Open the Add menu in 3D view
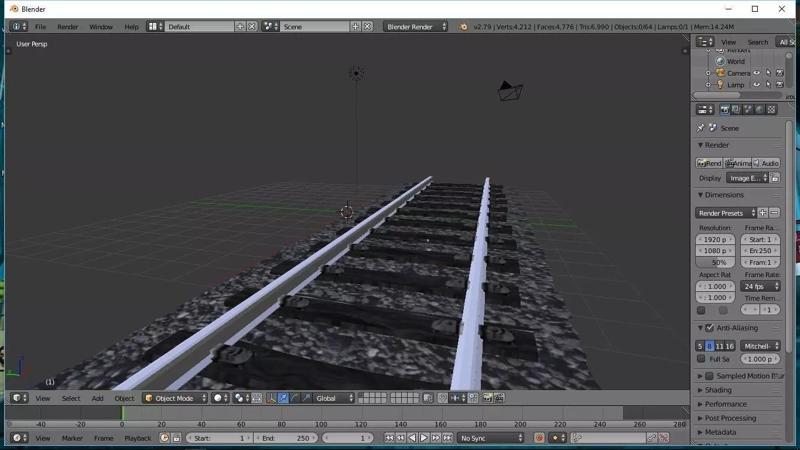The width and height of the screenshot is (800, 450). click(x=97, y=398)
